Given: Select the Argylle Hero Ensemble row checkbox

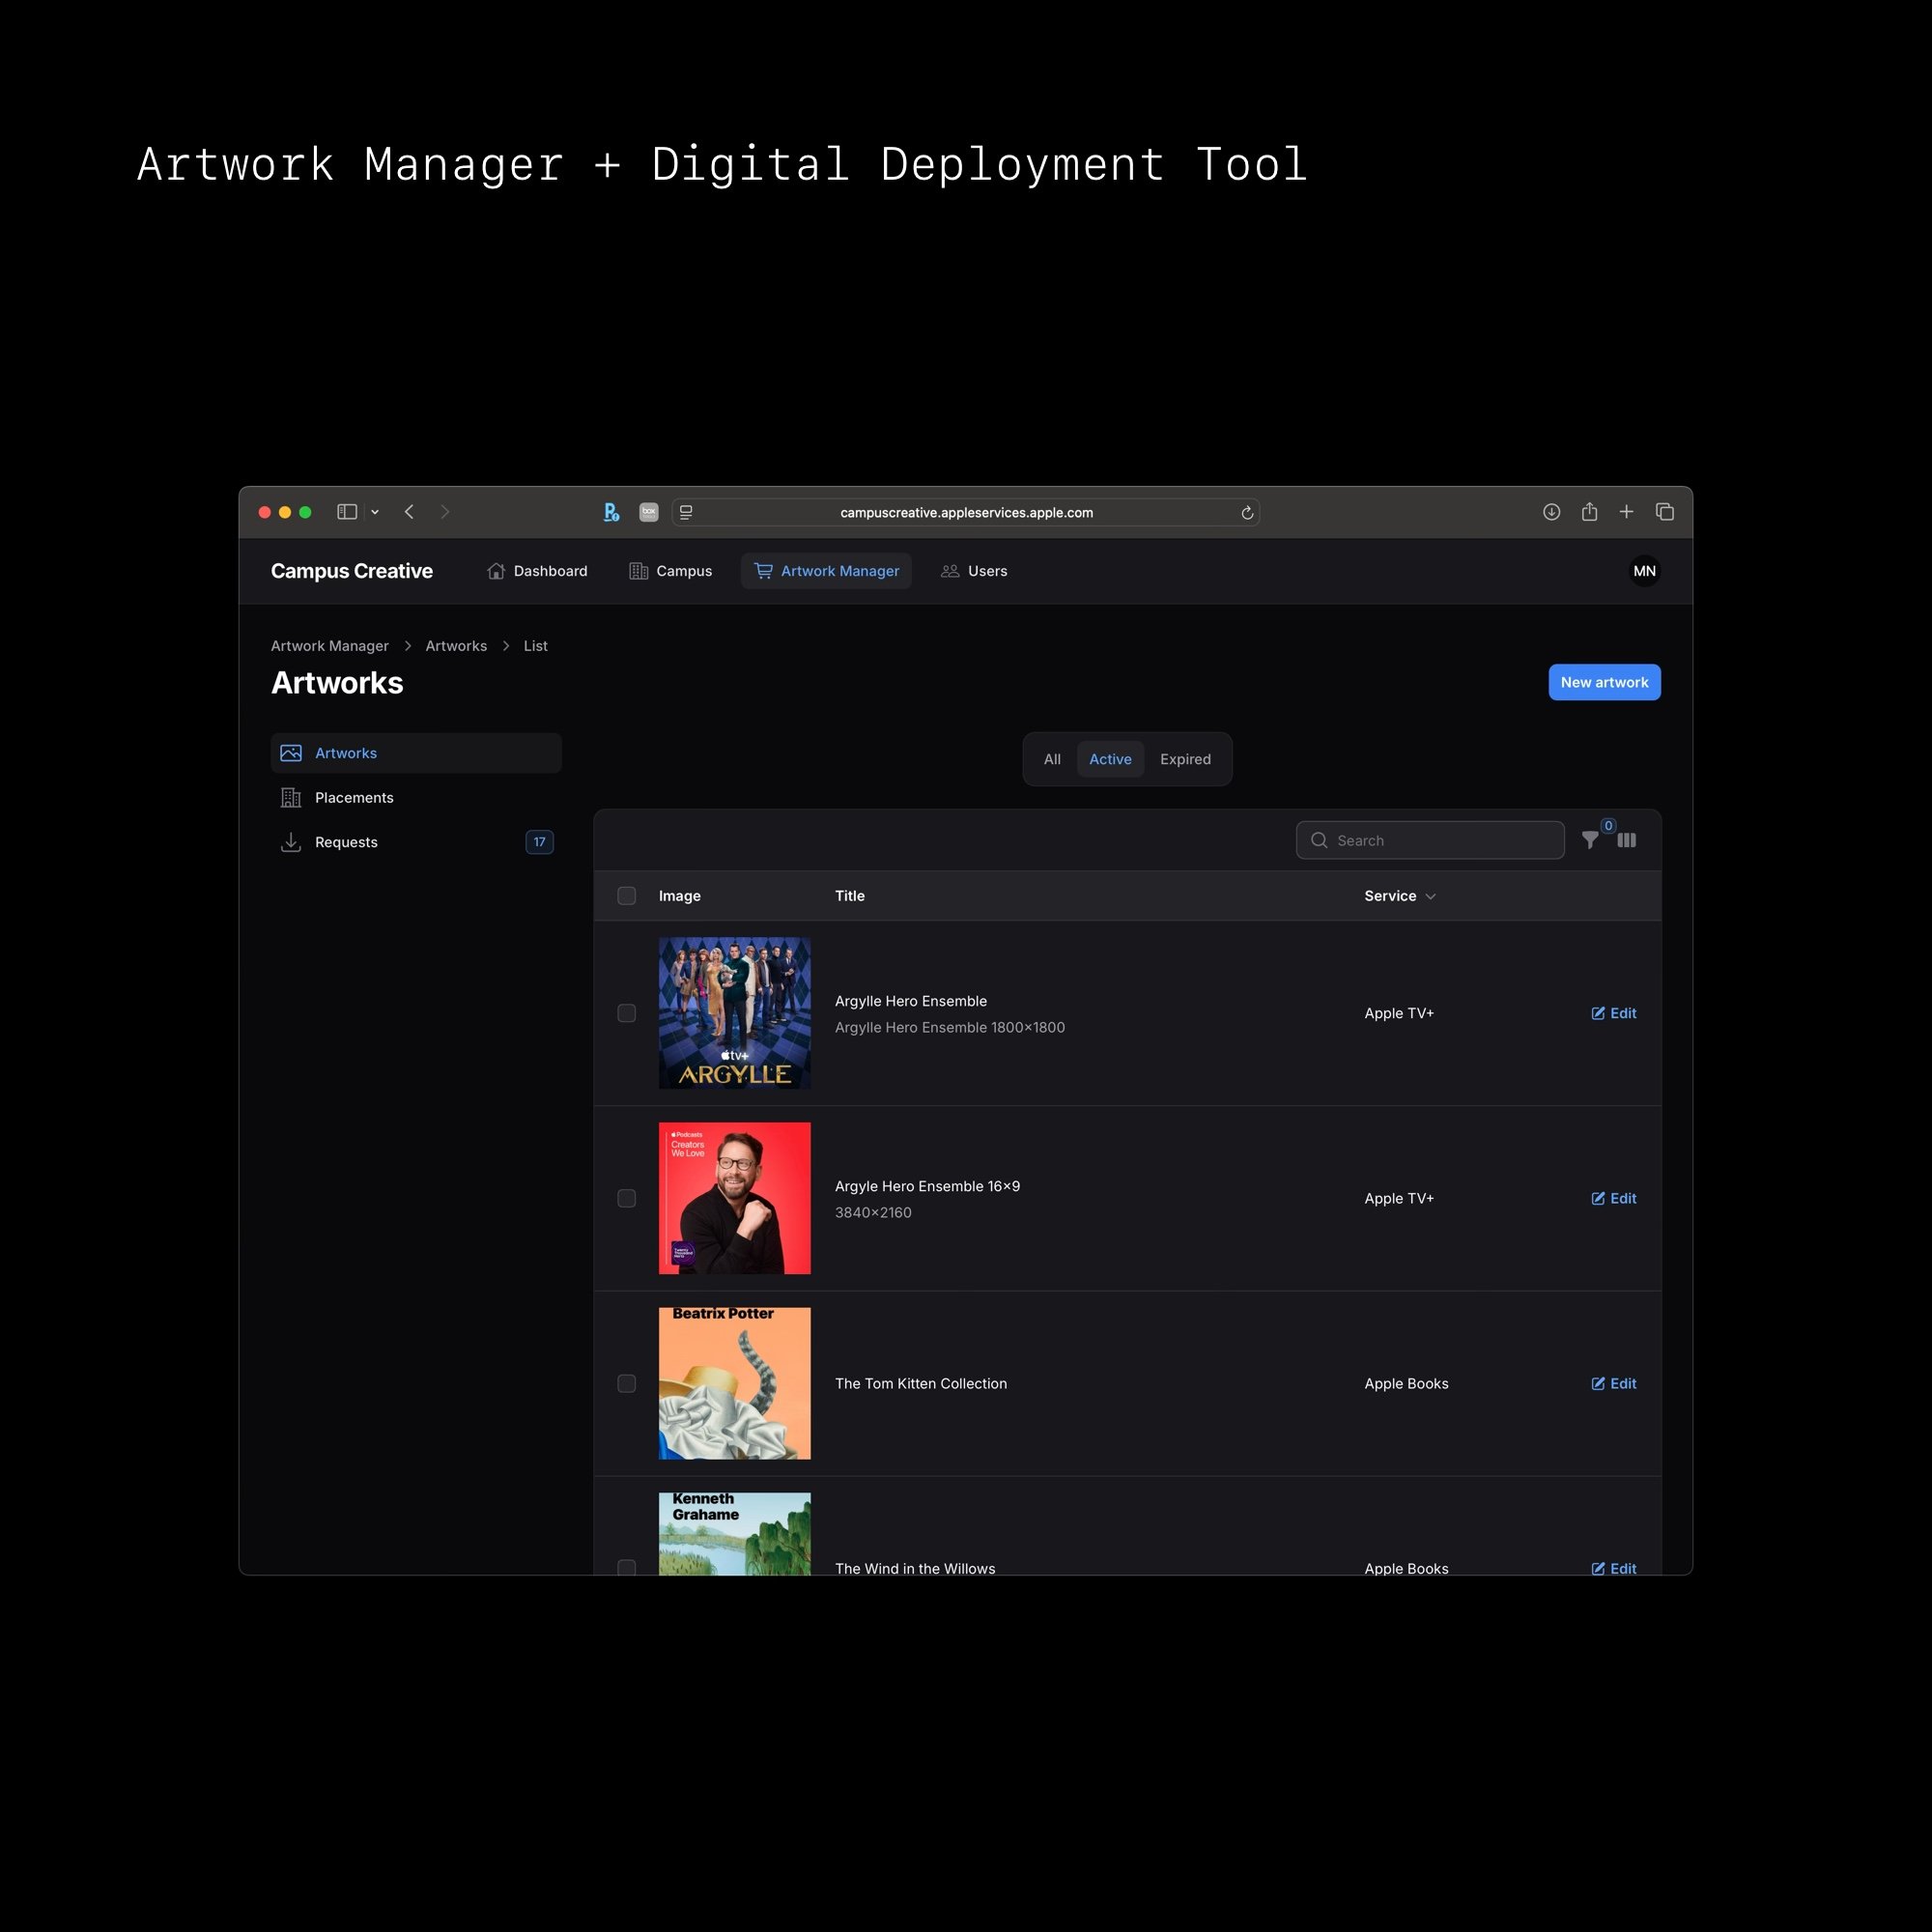Looking at the screenshot, I should point(627,1013).
